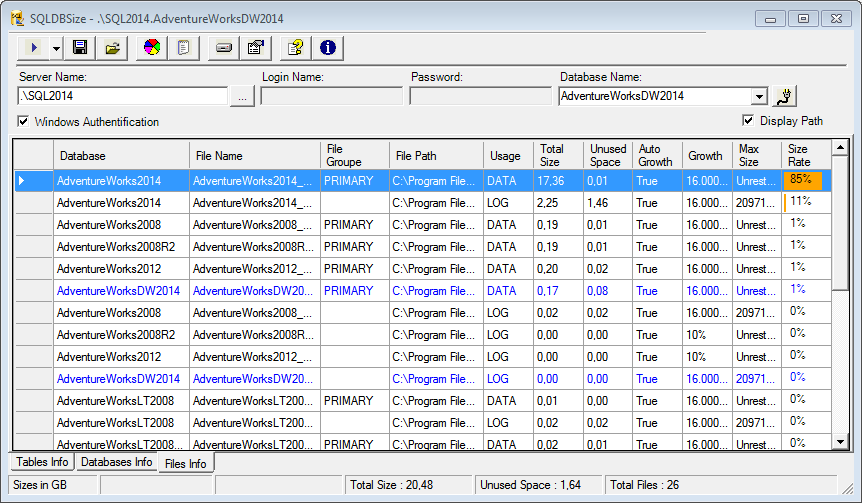Sort by the Unused Space column header
This screenshot has height=503, width=862.
coord(609,155)
